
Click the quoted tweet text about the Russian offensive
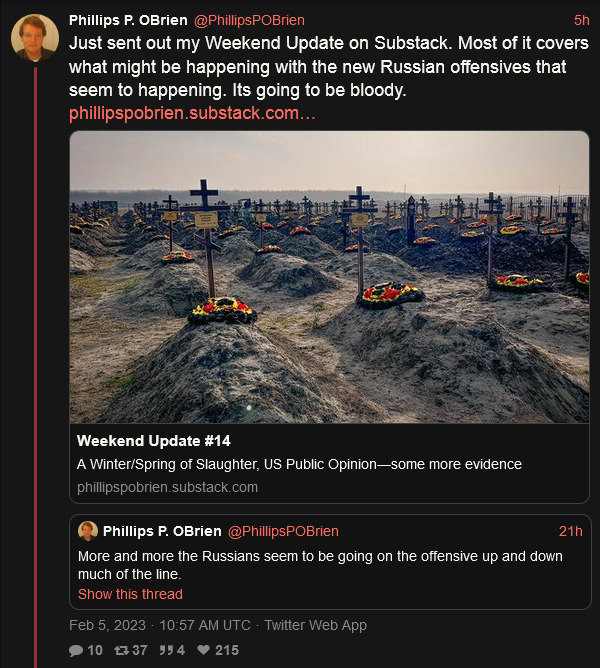pyautogui.click(x=320, y=565)
